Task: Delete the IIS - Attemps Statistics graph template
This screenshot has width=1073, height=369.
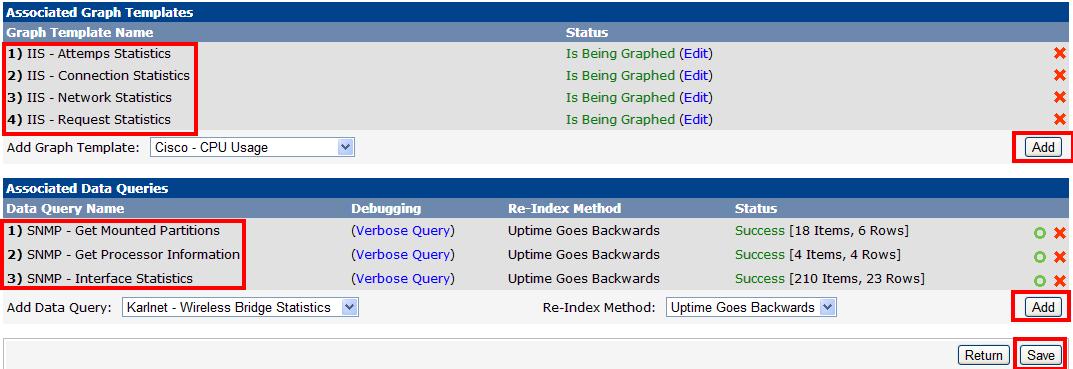Action: click(x=1059, y=53)
